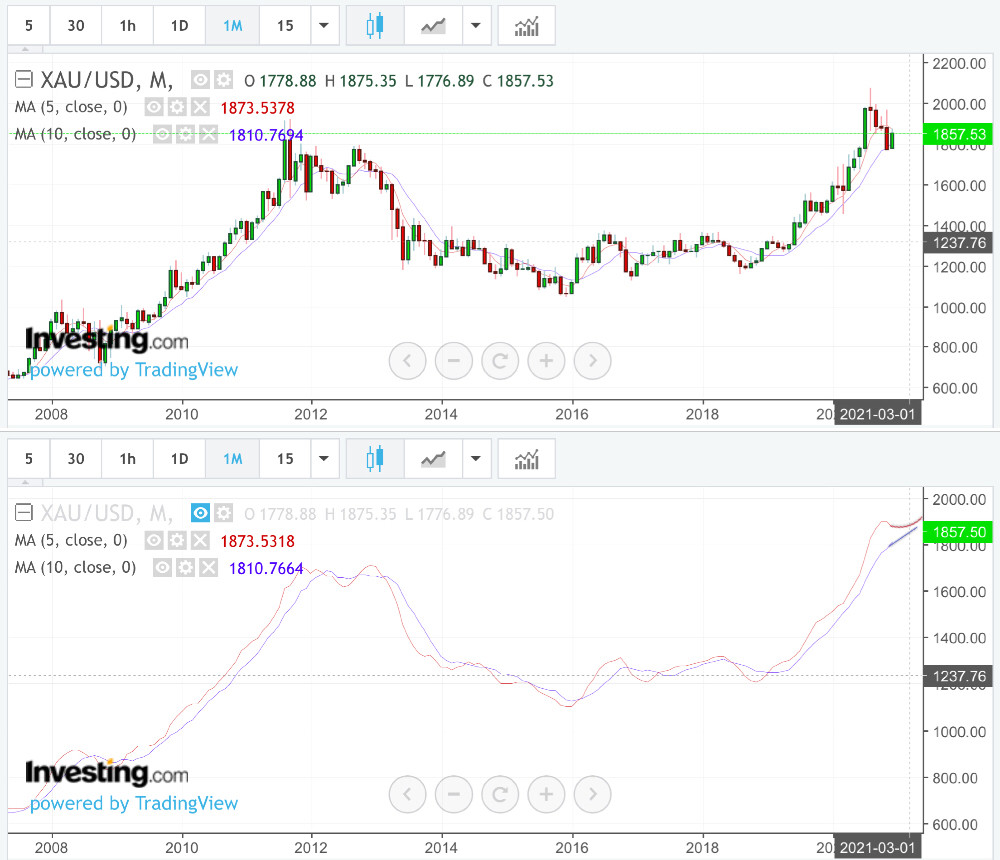Zoom in on the top chart

546,360
